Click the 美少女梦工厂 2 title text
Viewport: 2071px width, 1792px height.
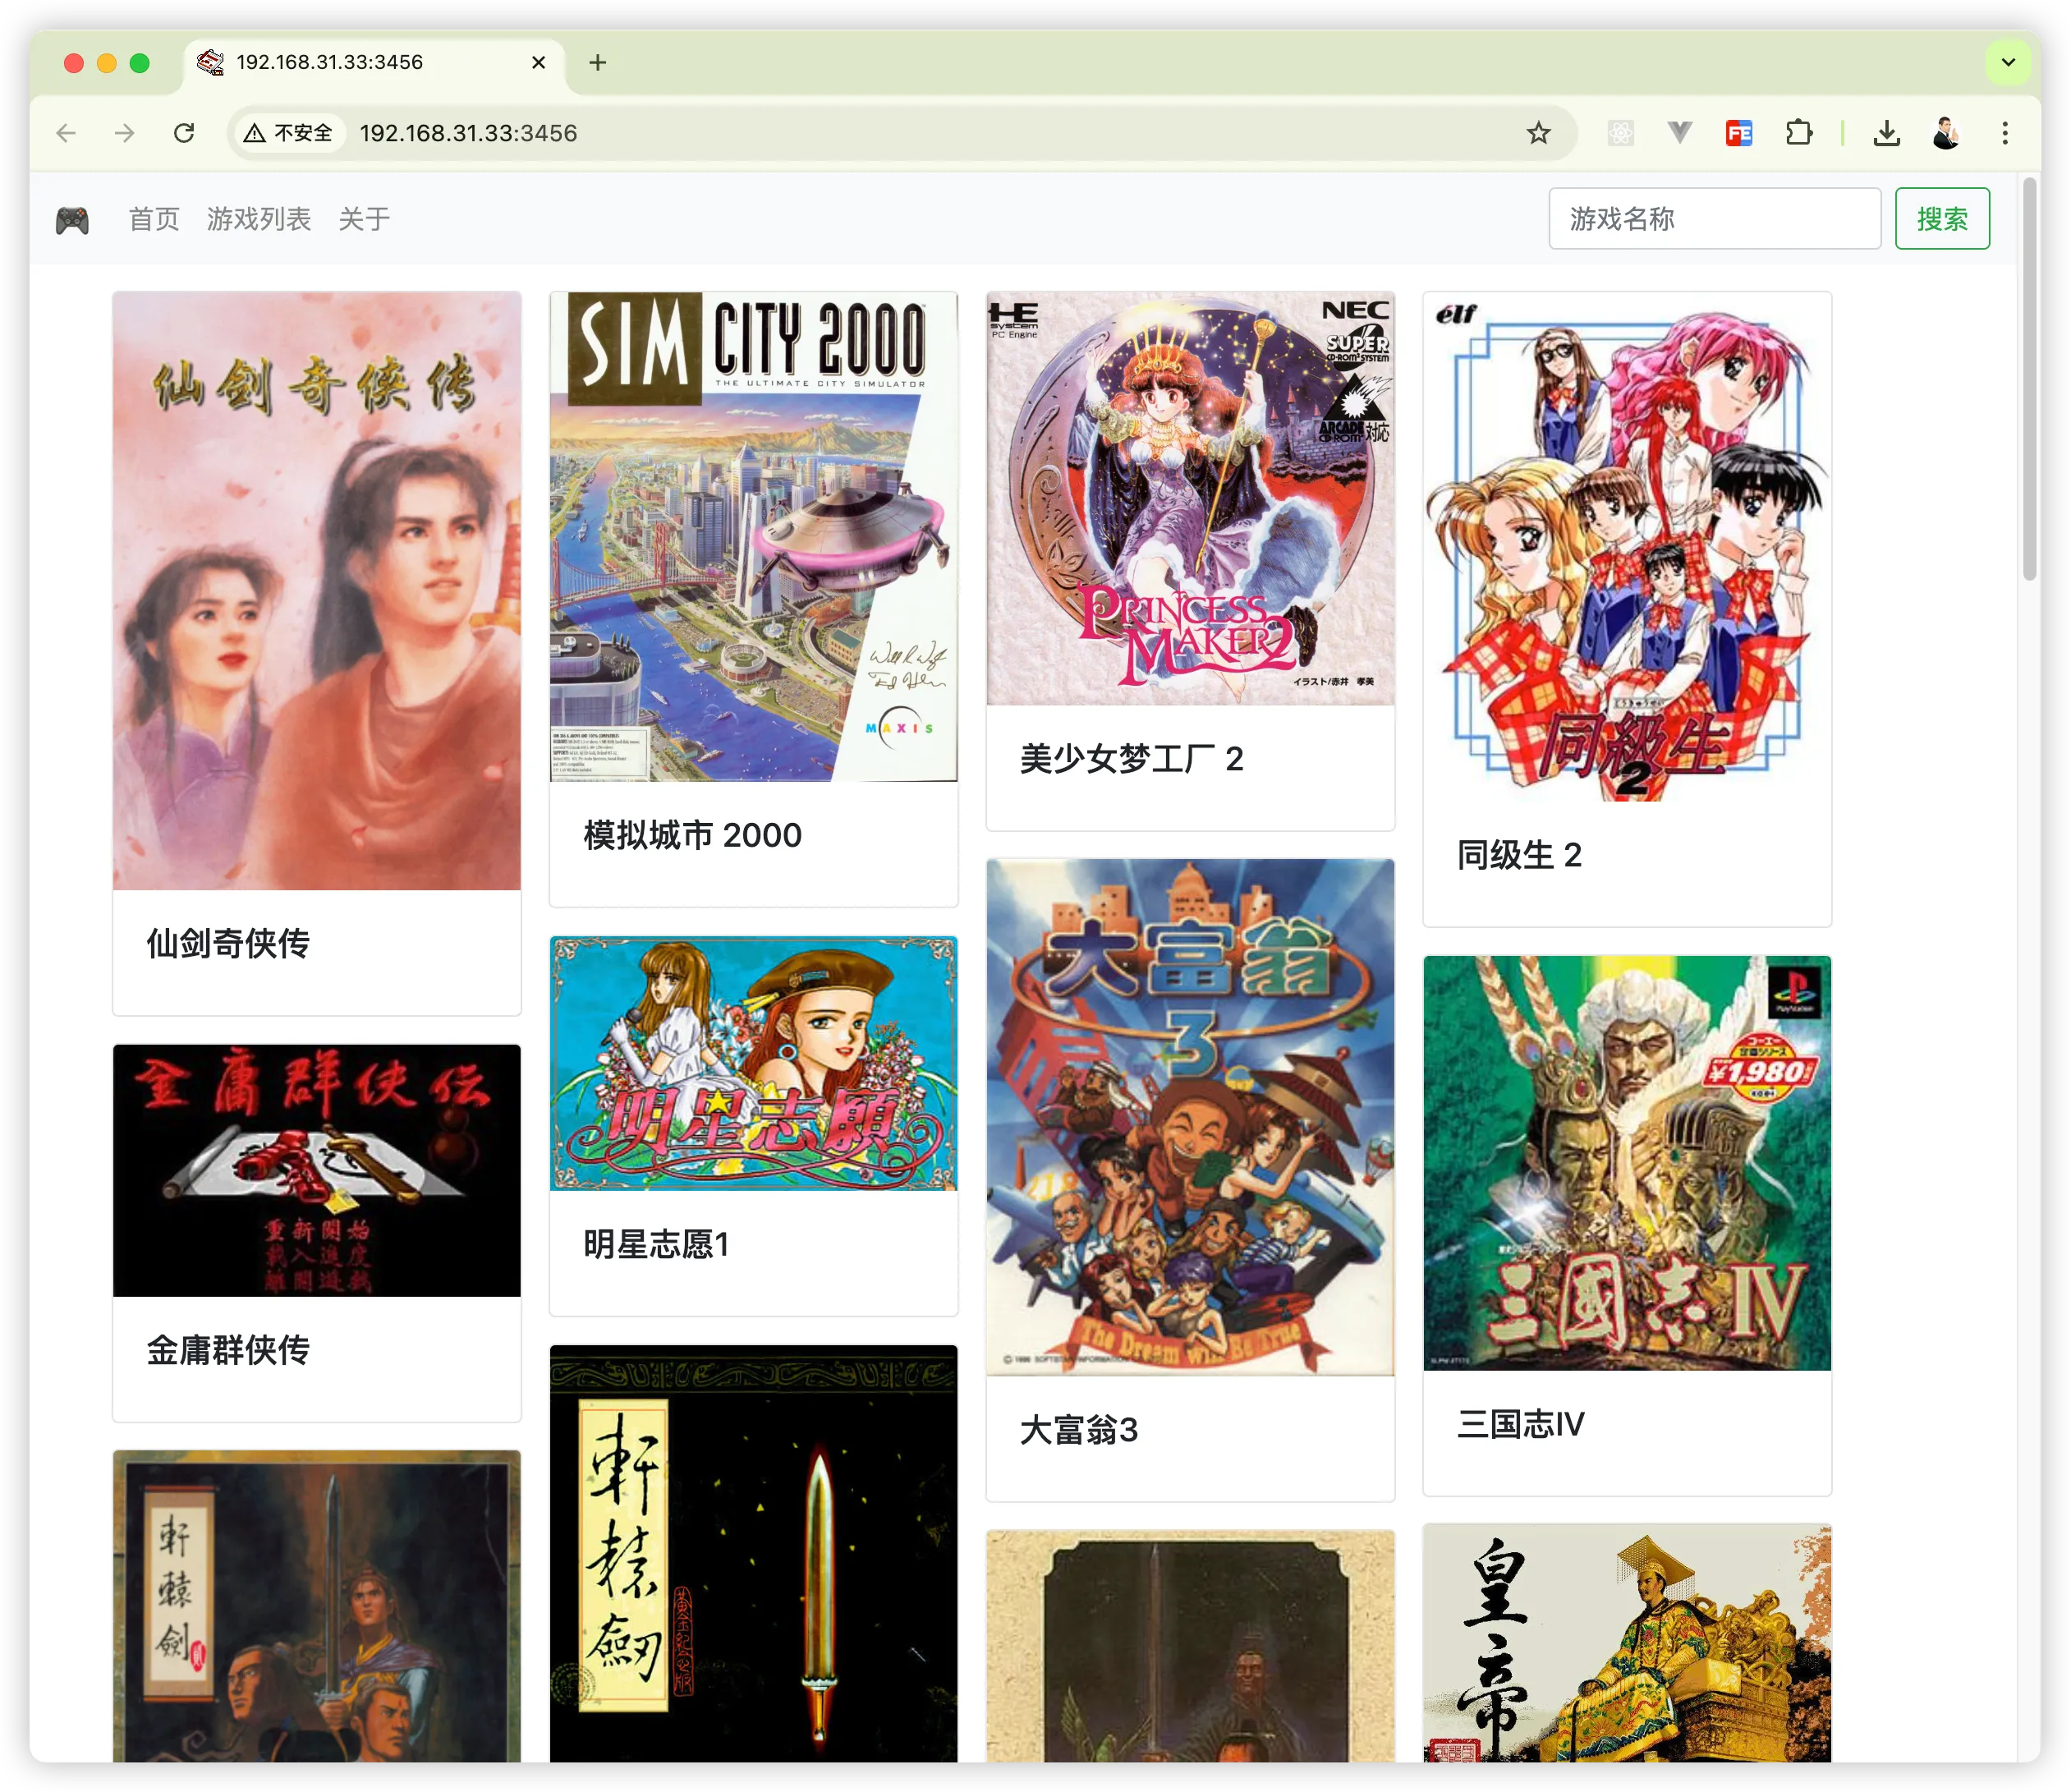point(1132,759)
